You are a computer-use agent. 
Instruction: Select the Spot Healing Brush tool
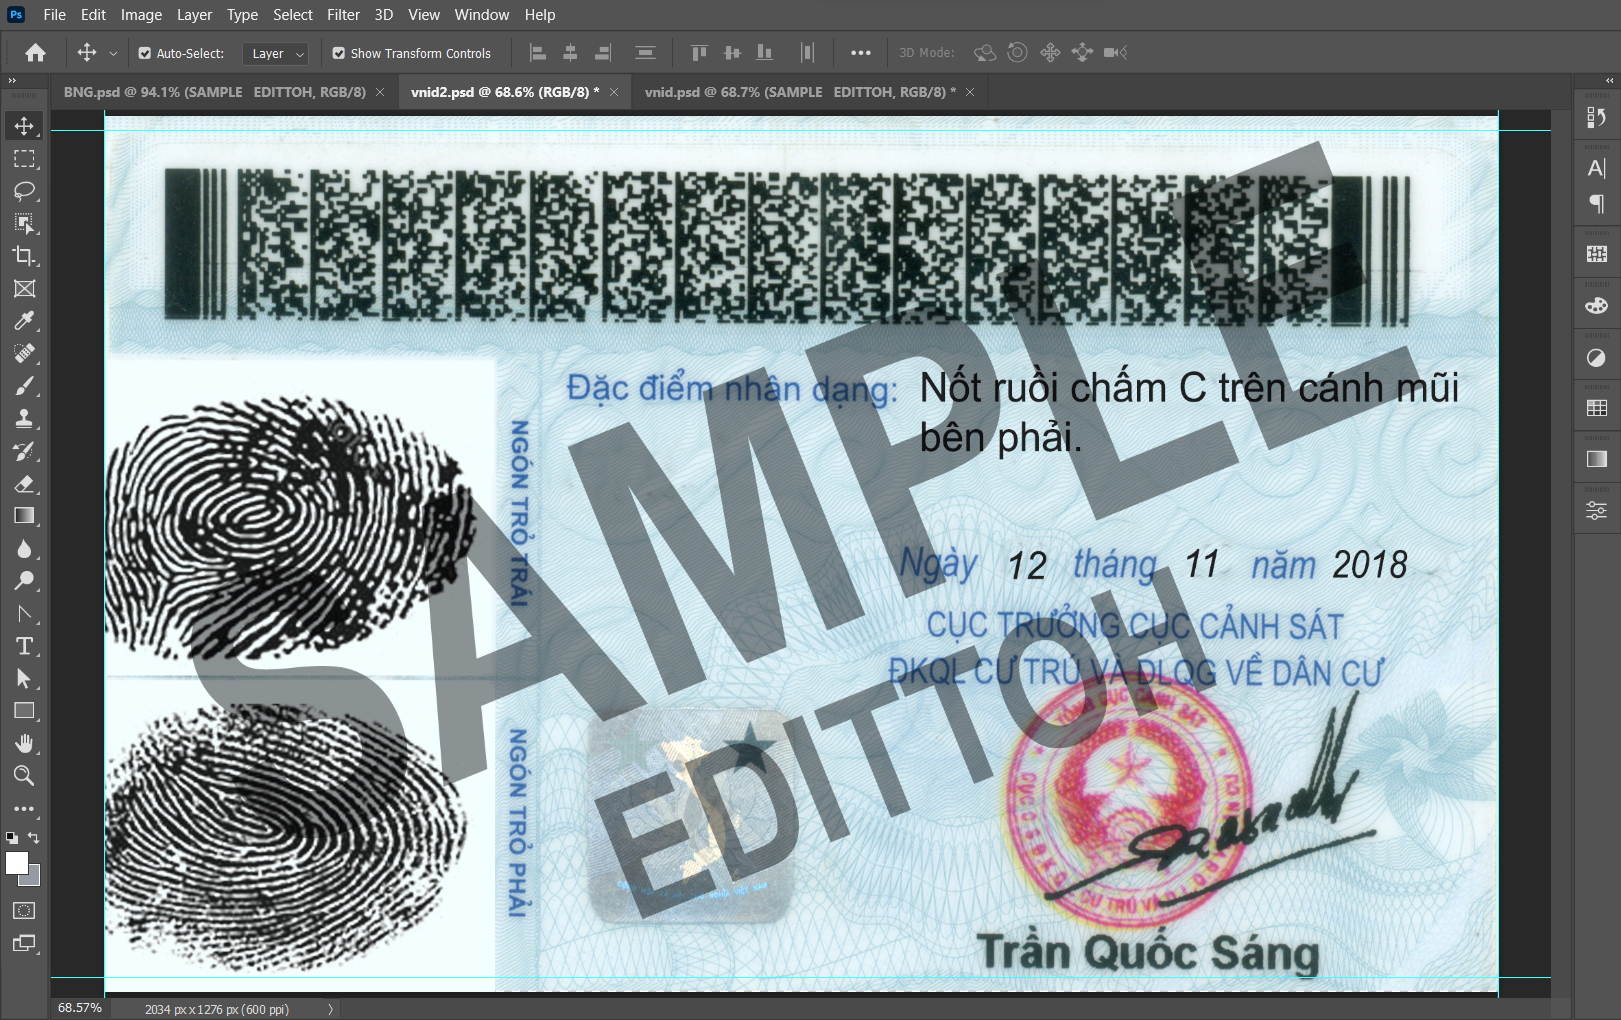pos(24,354)
